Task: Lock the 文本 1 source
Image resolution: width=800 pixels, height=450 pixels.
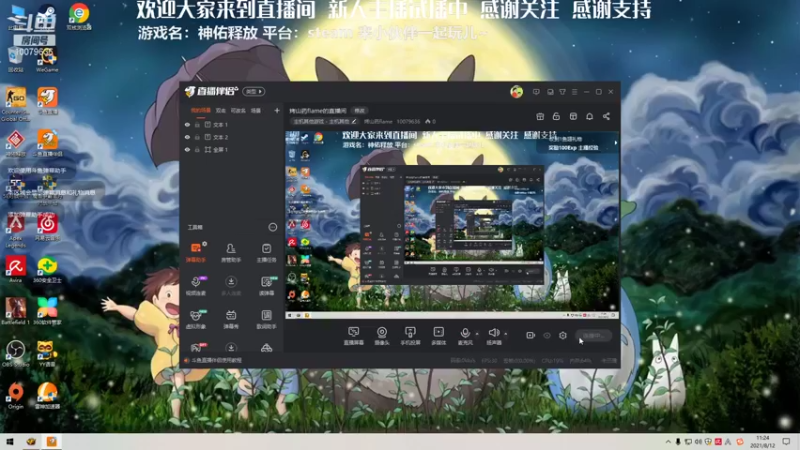Action: click(197, 124)
